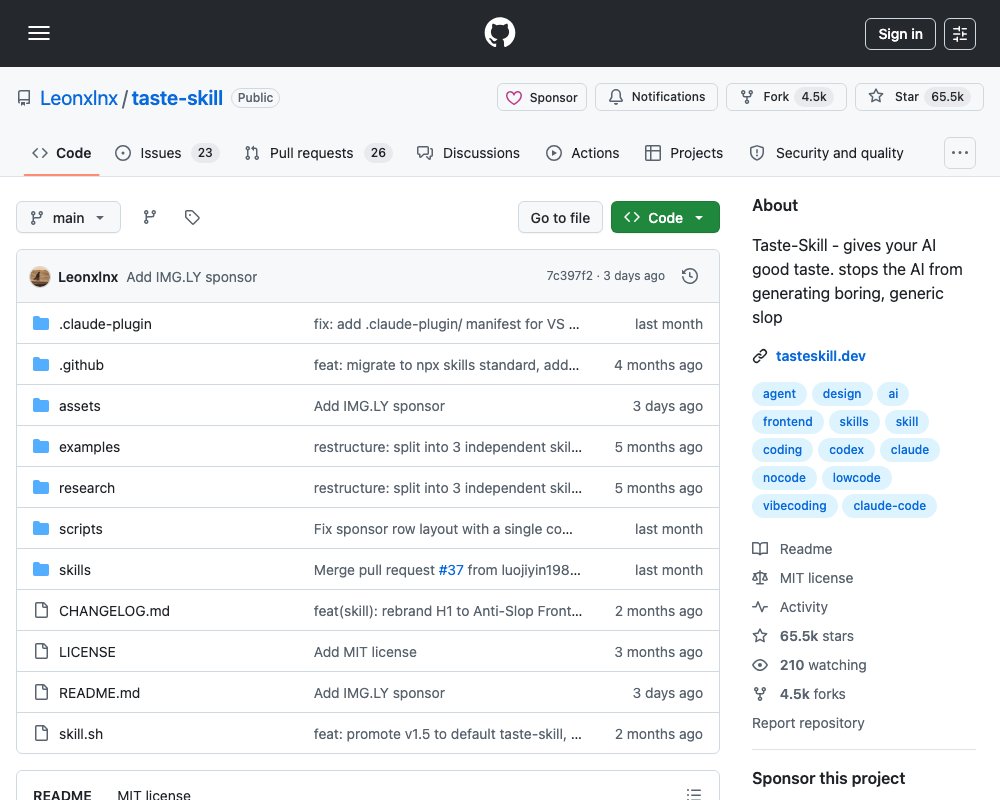Screen dimensions: 1000x800
Task: Click the repository icon before LeonxInx
Action: coord(24,98)
